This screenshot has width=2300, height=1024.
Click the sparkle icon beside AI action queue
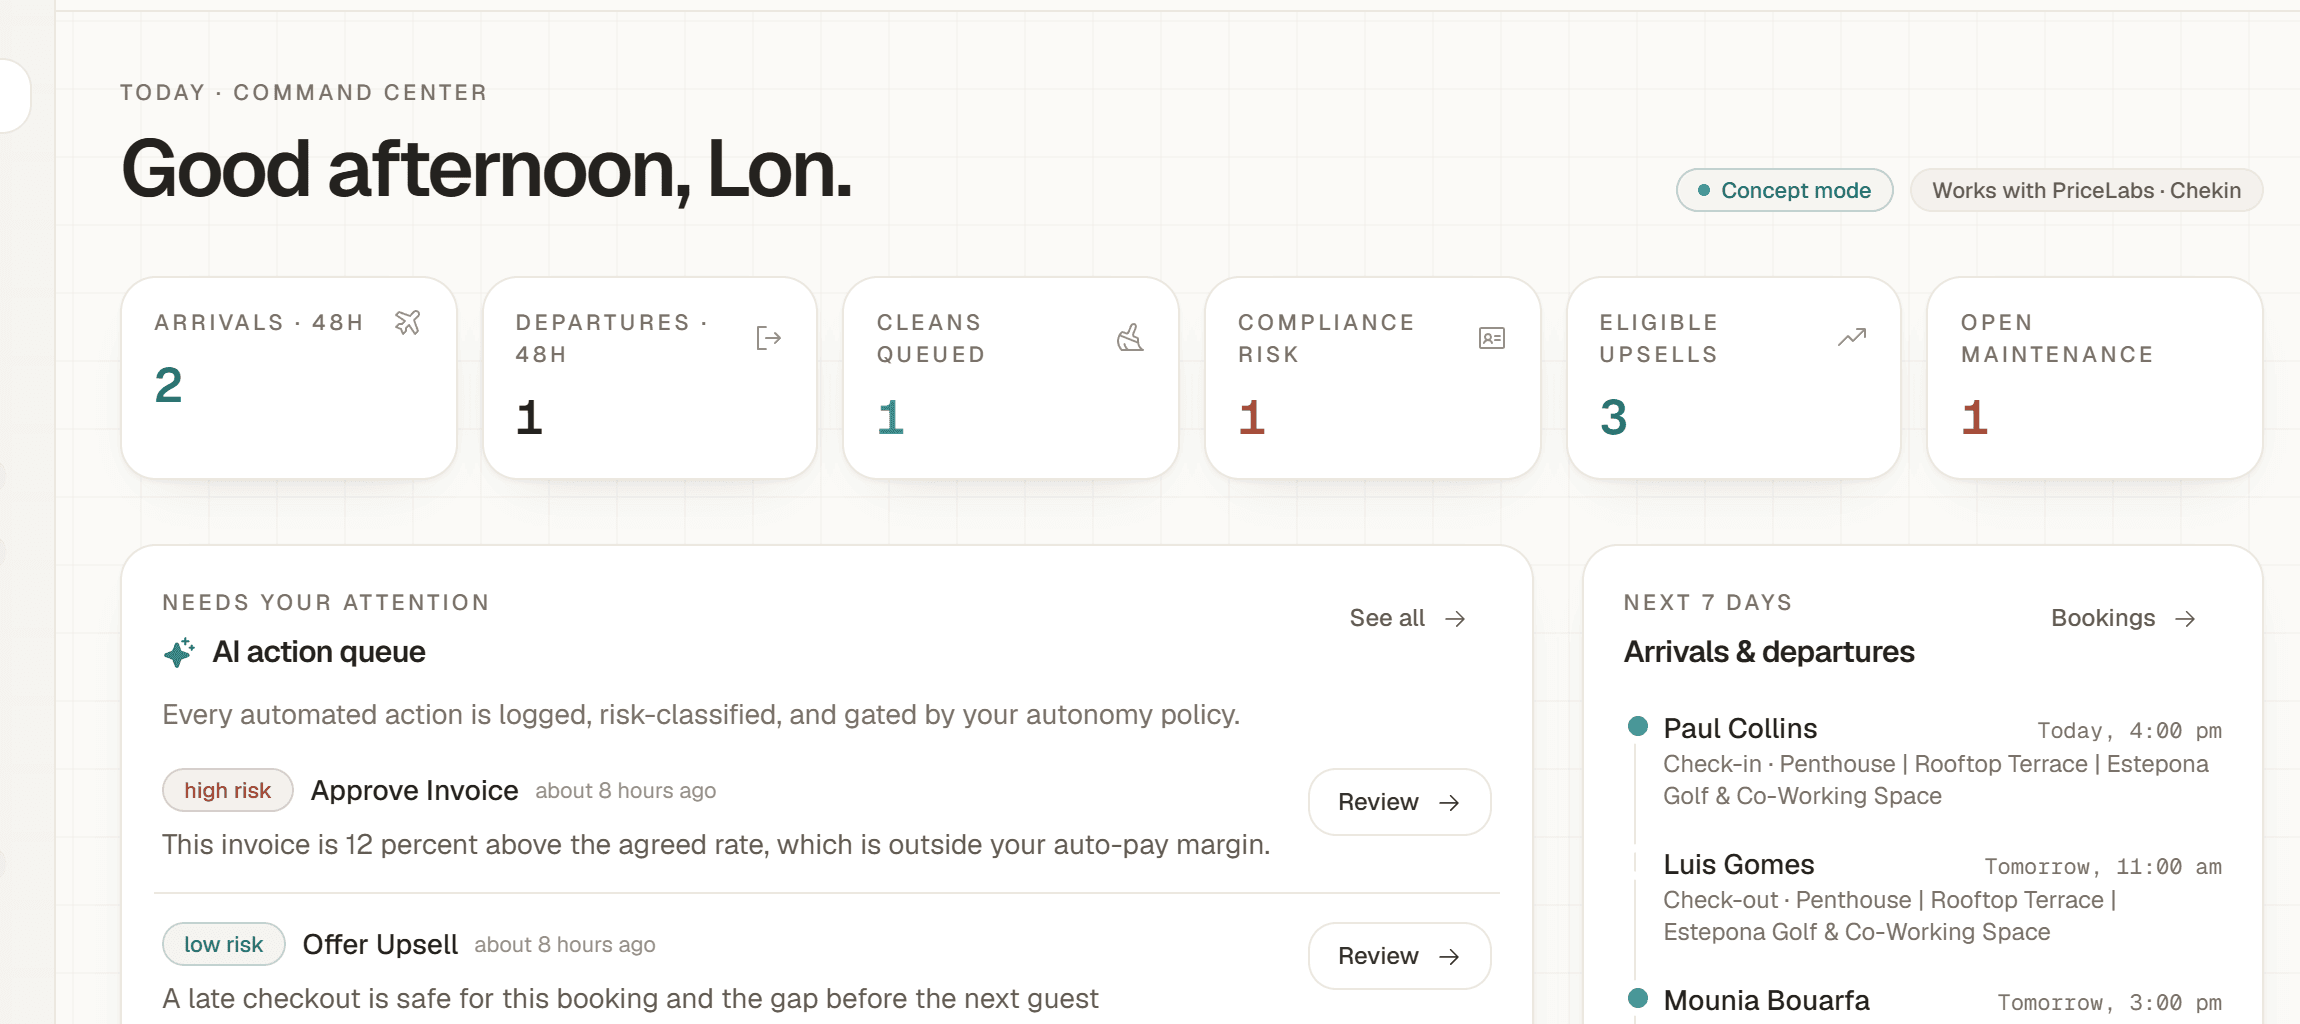point(180,653)
